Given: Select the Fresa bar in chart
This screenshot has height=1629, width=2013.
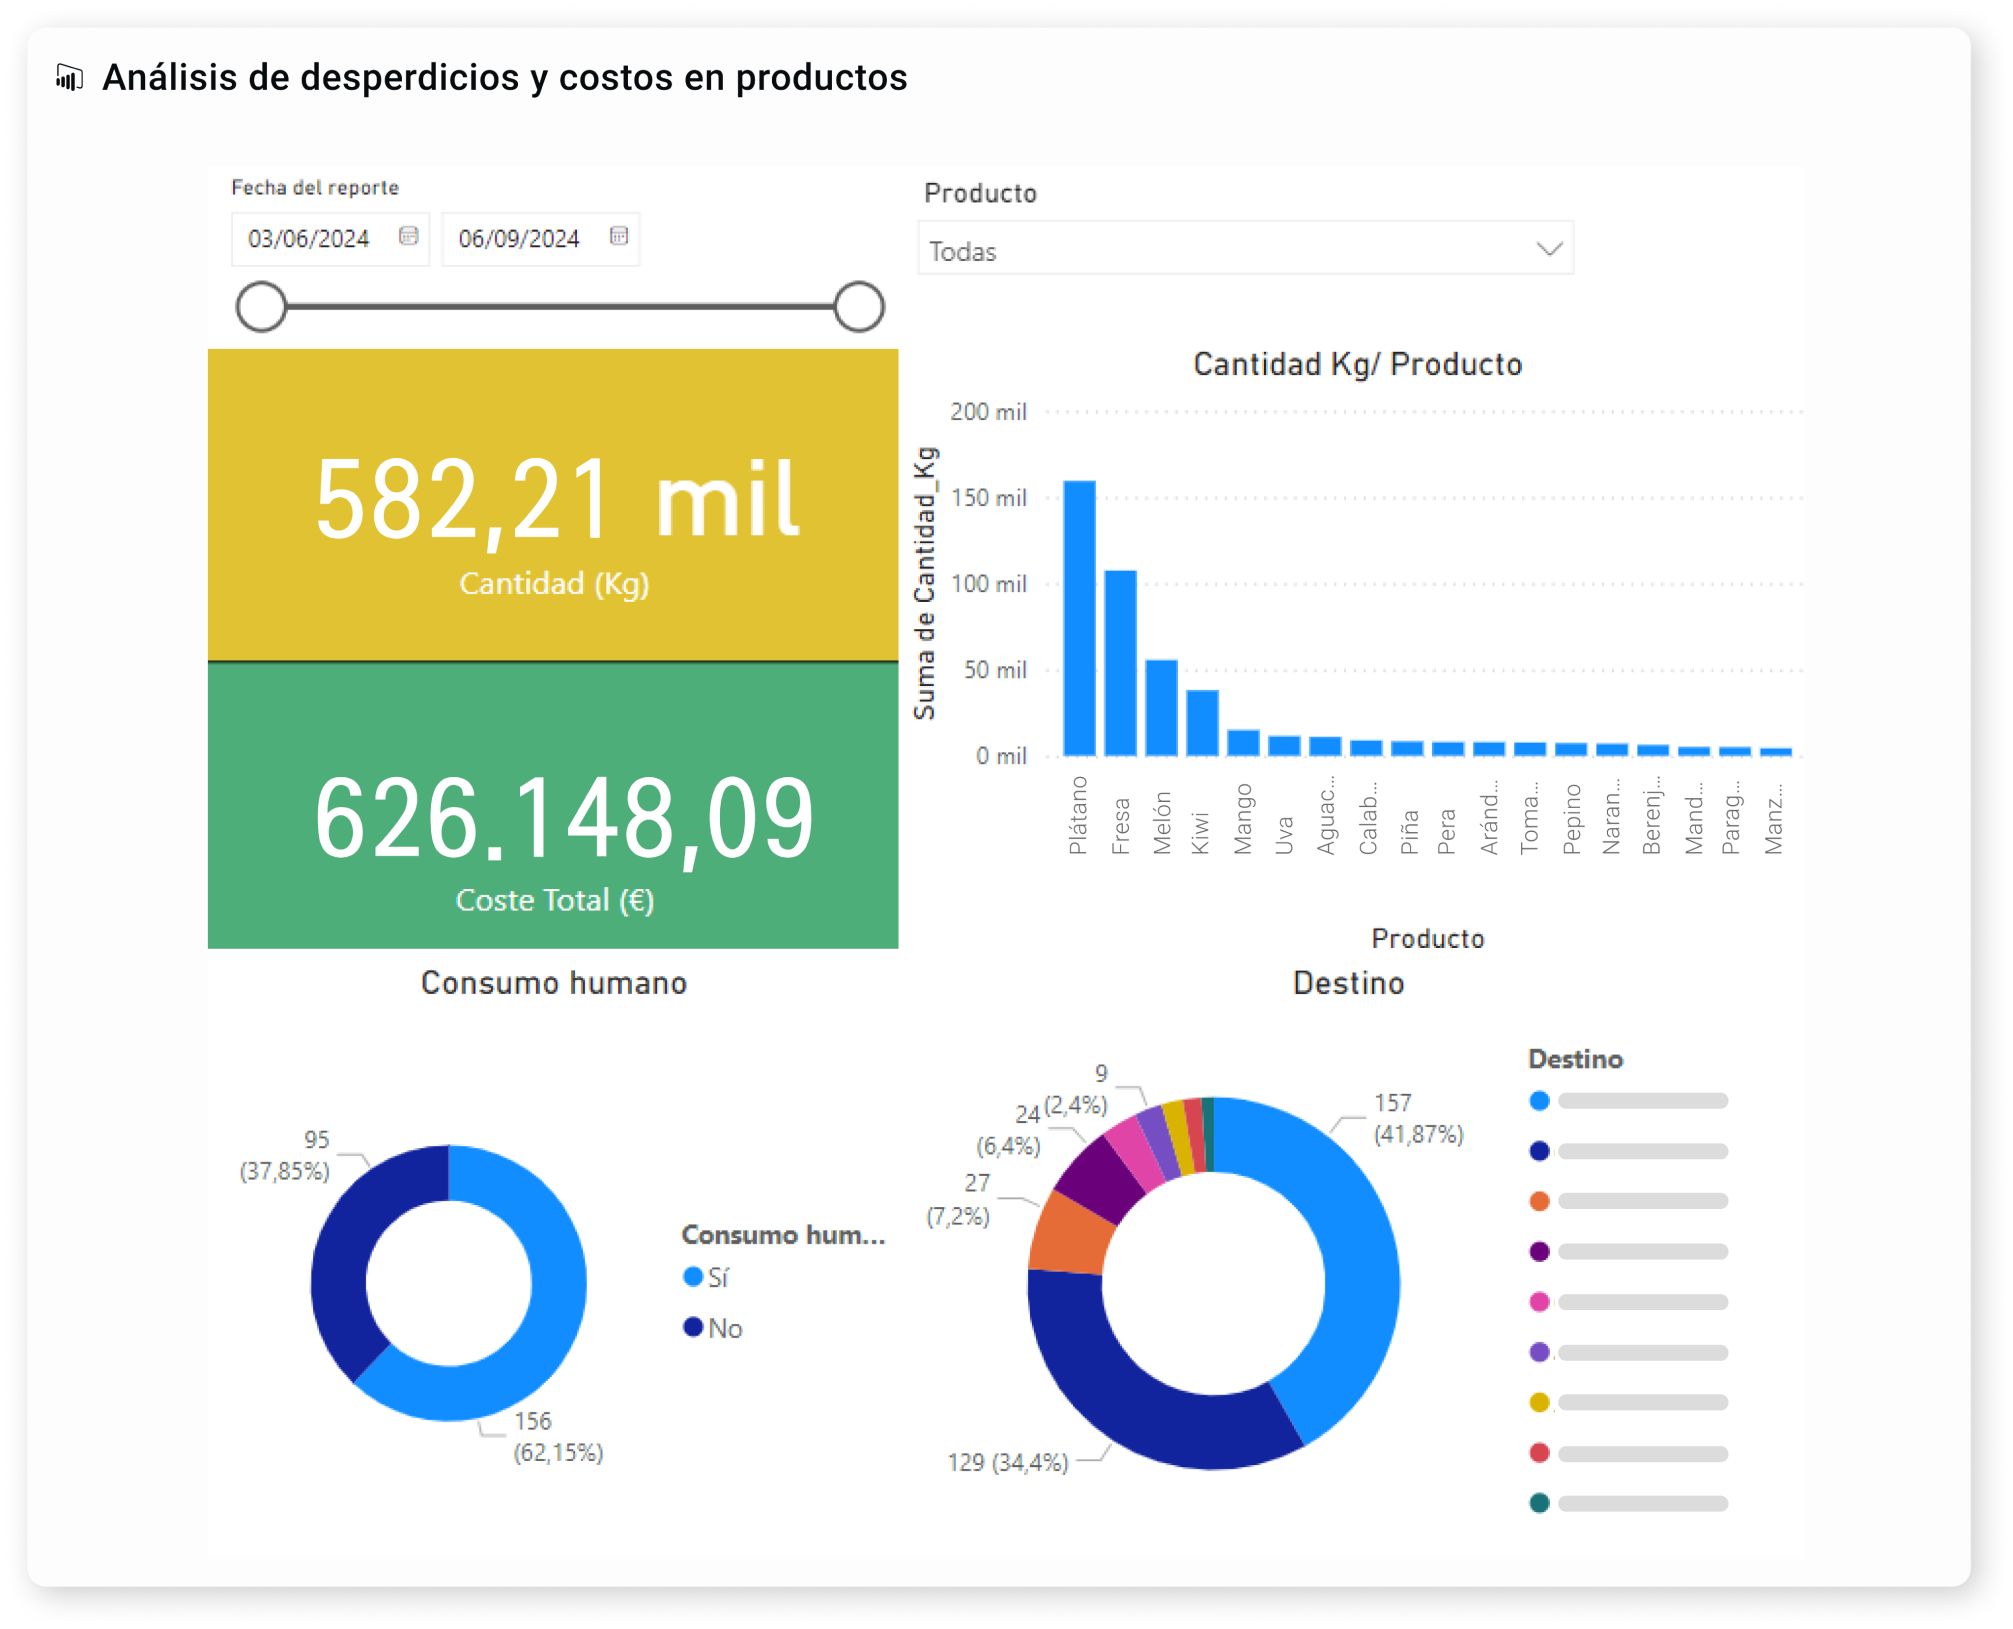Looking at the screenshot, I should (x=1120, y=662).
